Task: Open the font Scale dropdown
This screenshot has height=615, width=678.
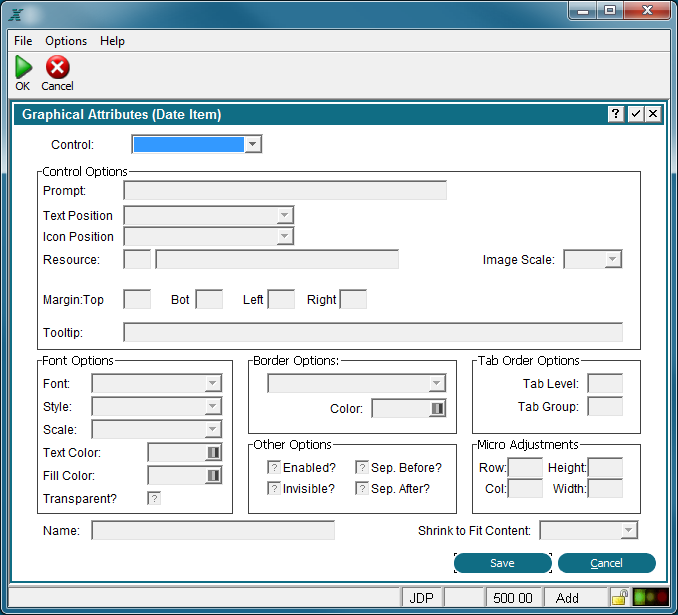Action: (x=212, y=429)
